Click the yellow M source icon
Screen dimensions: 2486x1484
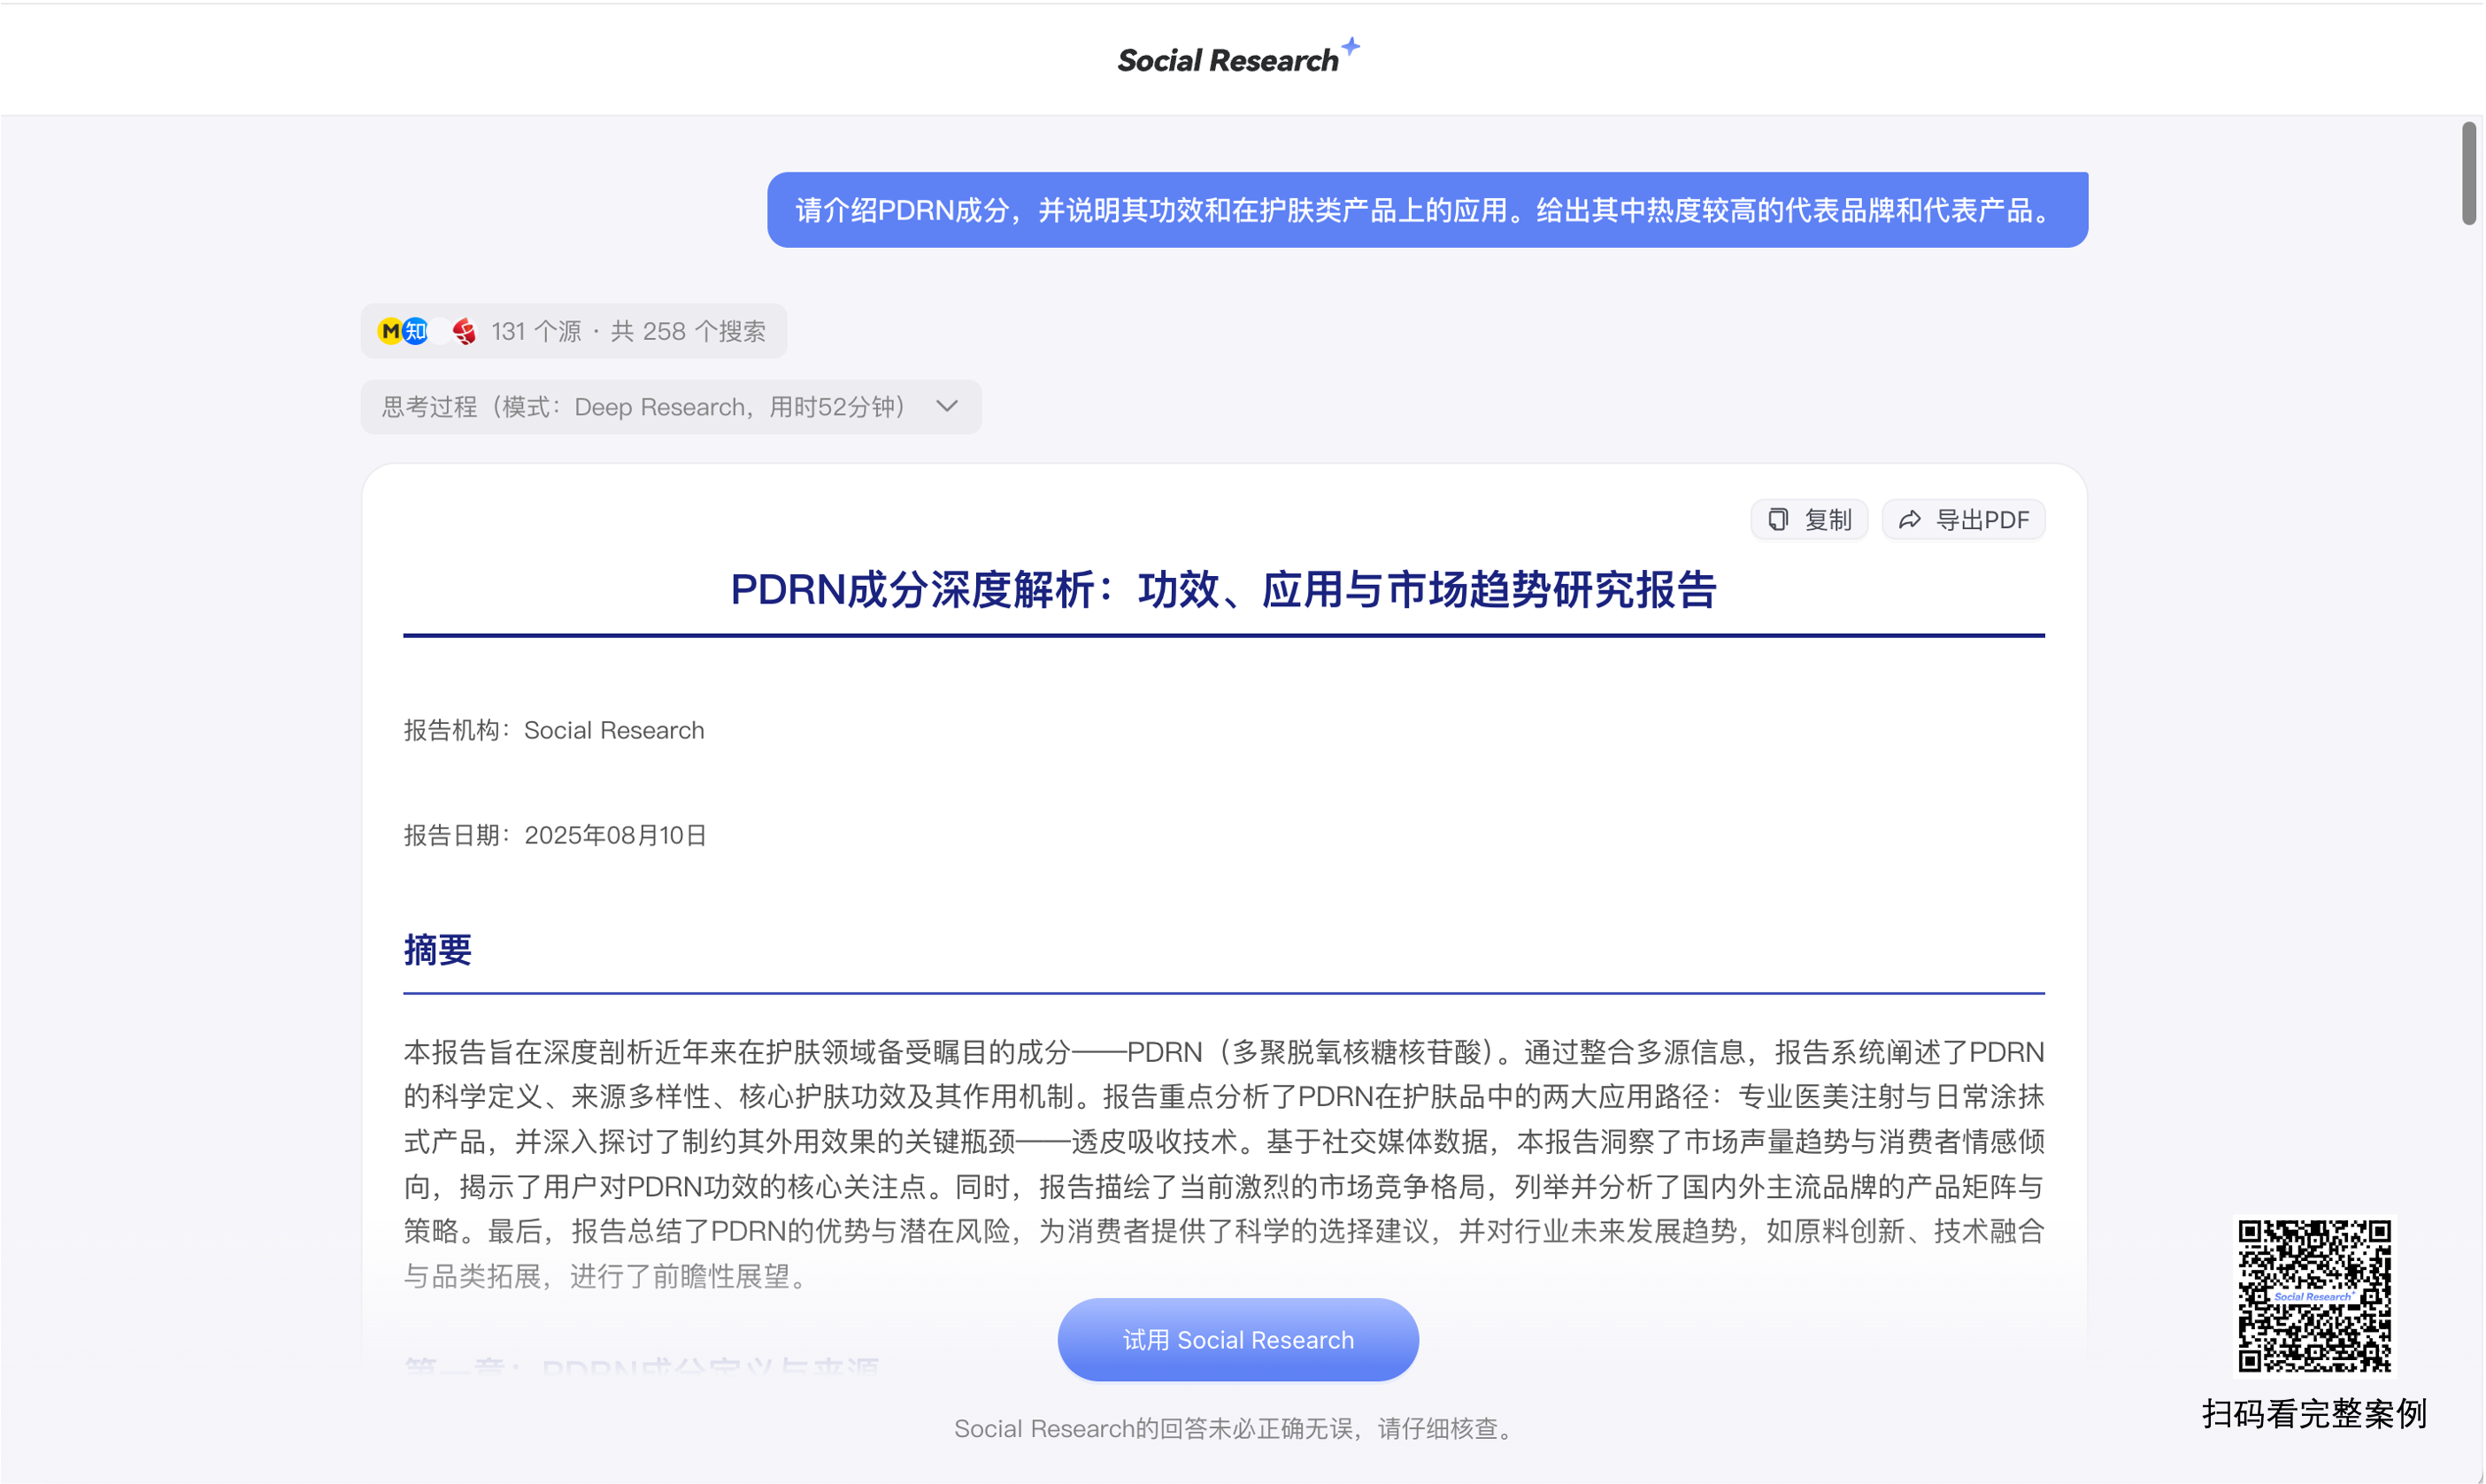[x=390, y=331]
